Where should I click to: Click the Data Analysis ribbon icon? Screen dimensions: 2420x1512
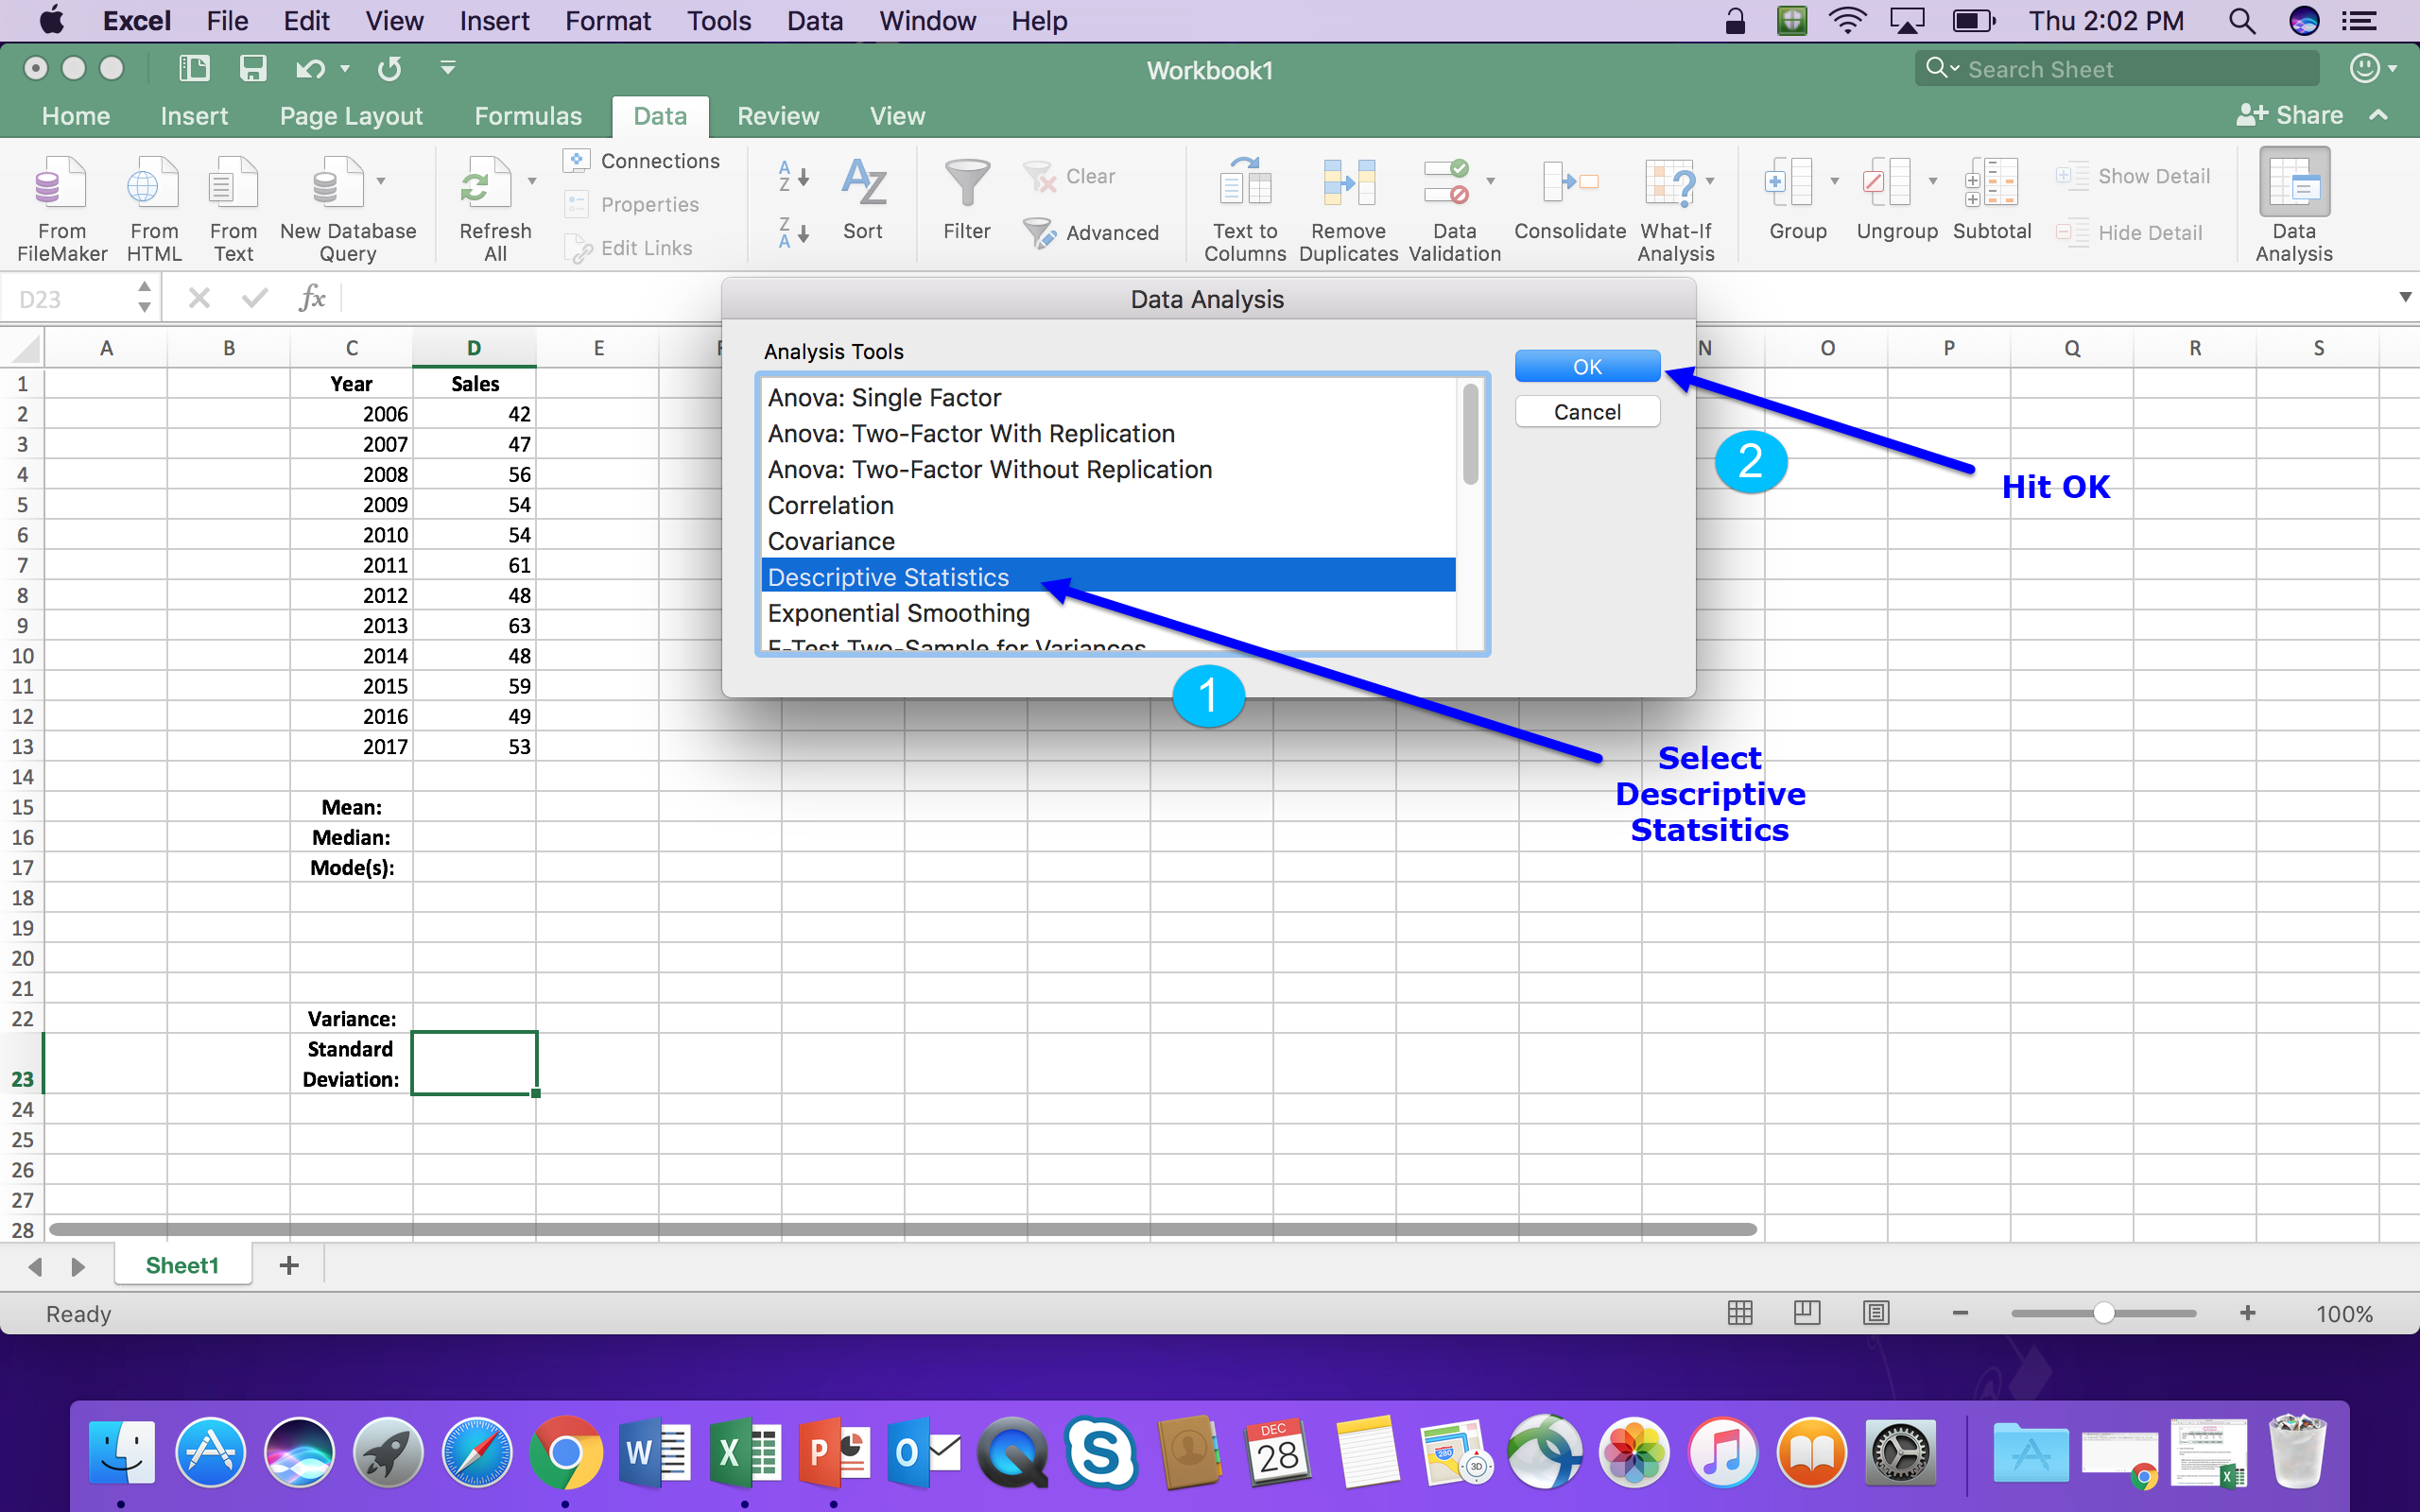click(x=2293, y=184)
